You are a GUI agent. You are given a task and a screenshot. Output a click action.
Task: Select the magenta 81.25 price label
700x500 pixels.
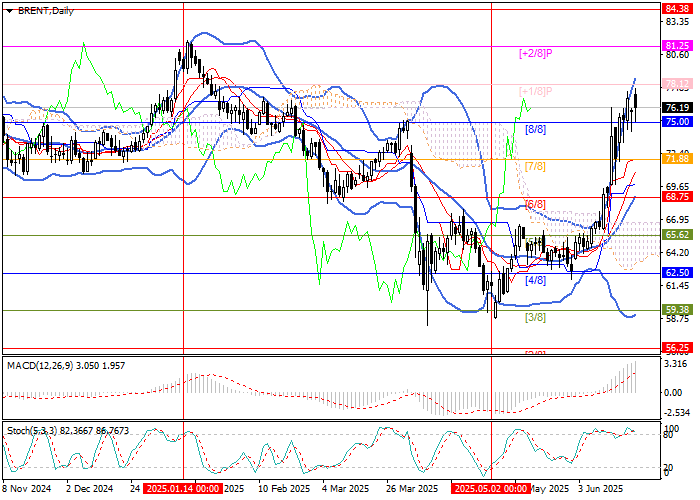(x=677, y=46)
